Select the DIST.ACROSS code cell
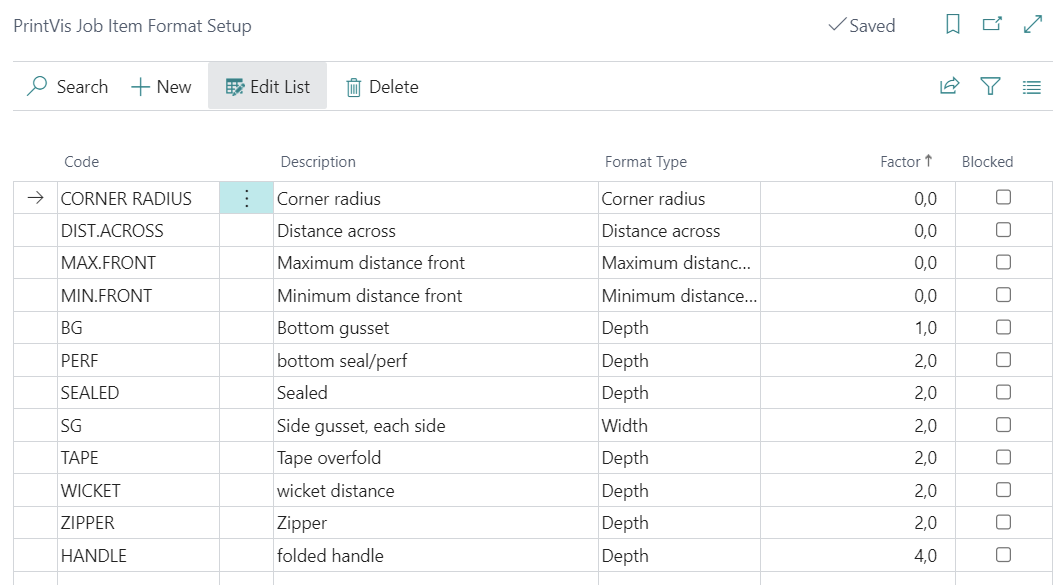 [x=138, y=230]
